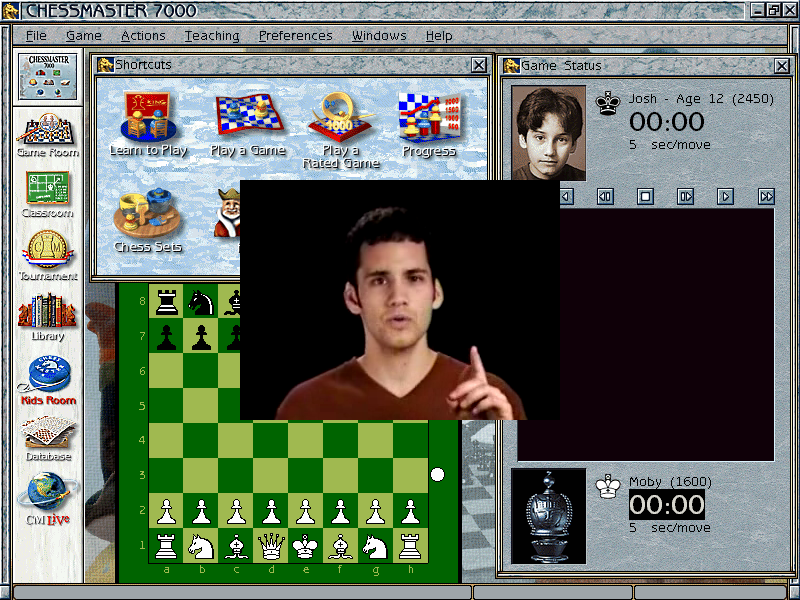
Task: Click Moby's highlighted 00:00 clock
Action: (x=667, y=505)
